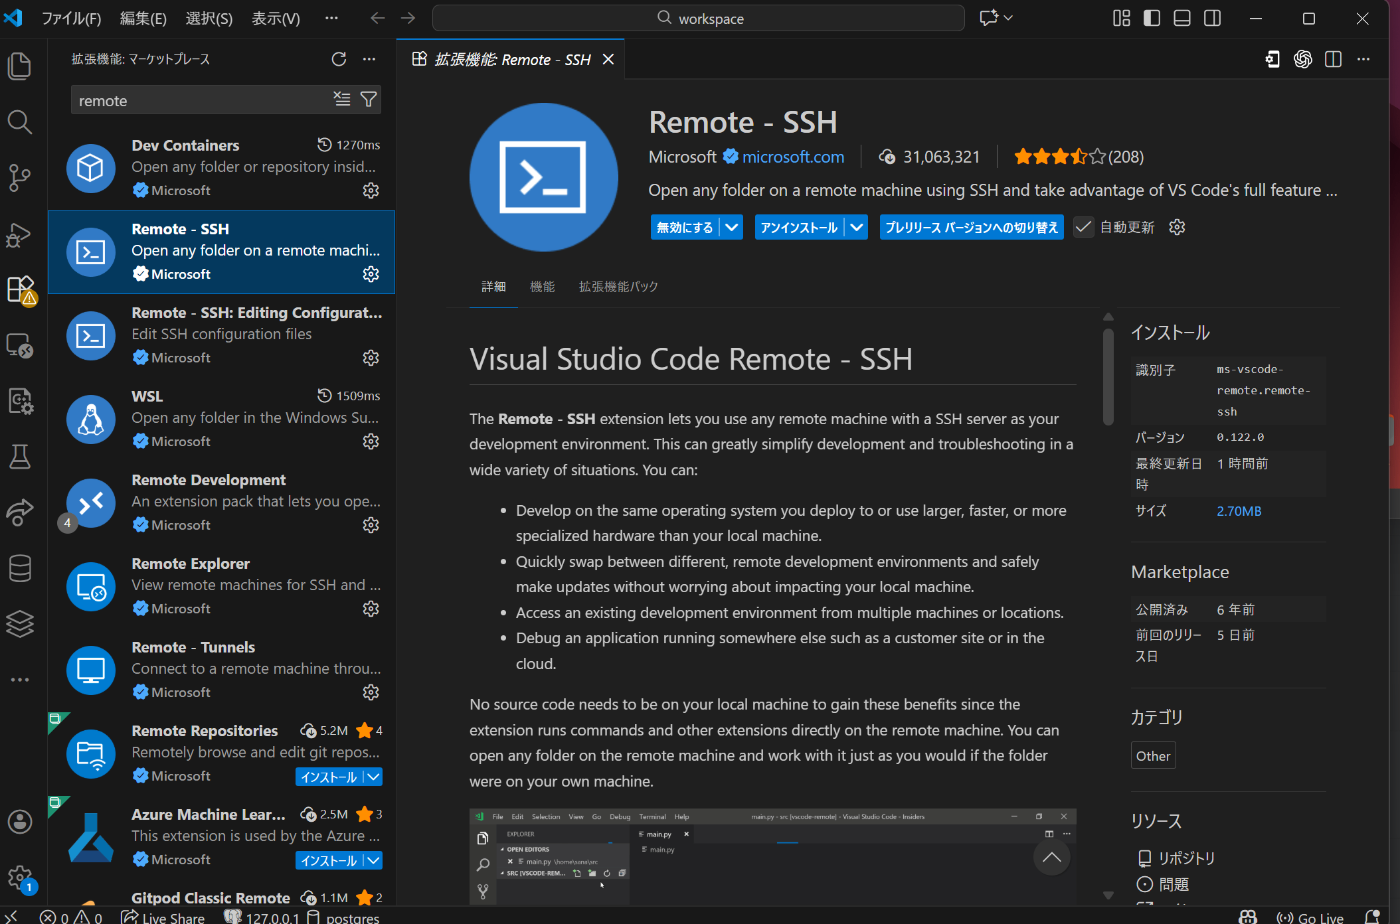The image size is (1400, 924).
Task: Open the Testing view flask icon
Action: coord(20,457)
